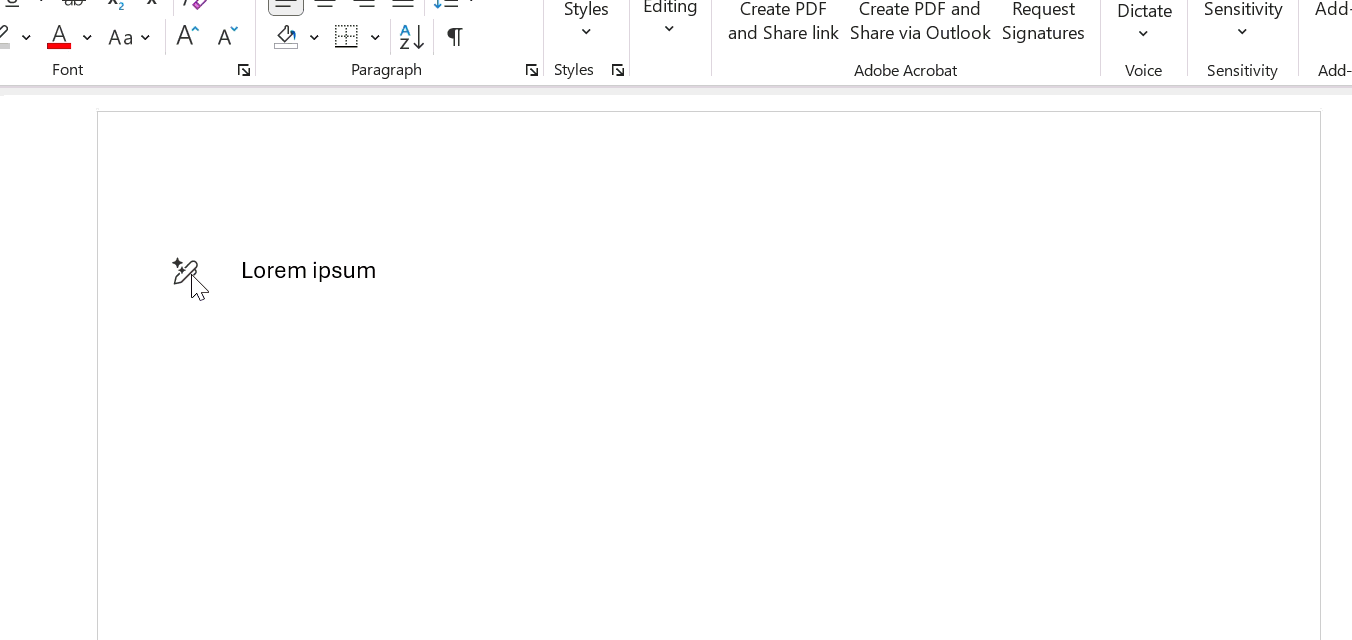
Task: Open the Sensitivity menu
Action: click(1243, 20)
